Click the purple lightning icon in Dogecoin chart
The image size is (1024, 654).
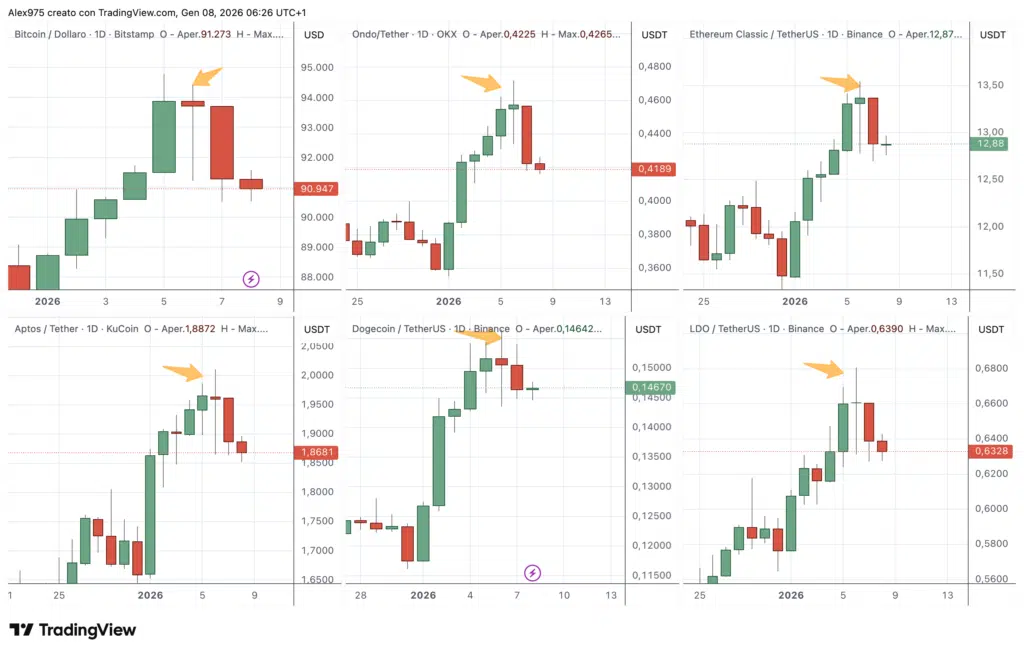[x=533, y=573]
